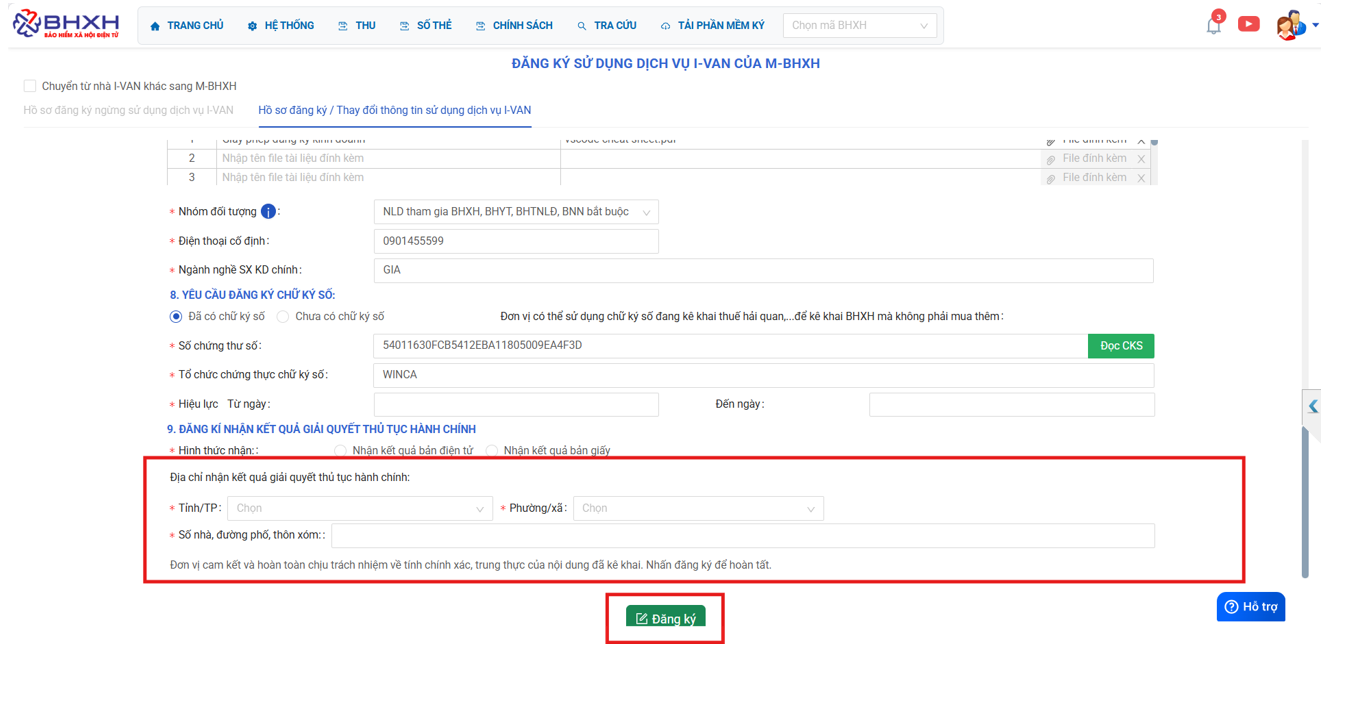Image resolution: width=1372 pixels, height=713 pixels.
Task: Expand the right side panel arrow
Action: pyautogui.click(x=1312, y=406)
